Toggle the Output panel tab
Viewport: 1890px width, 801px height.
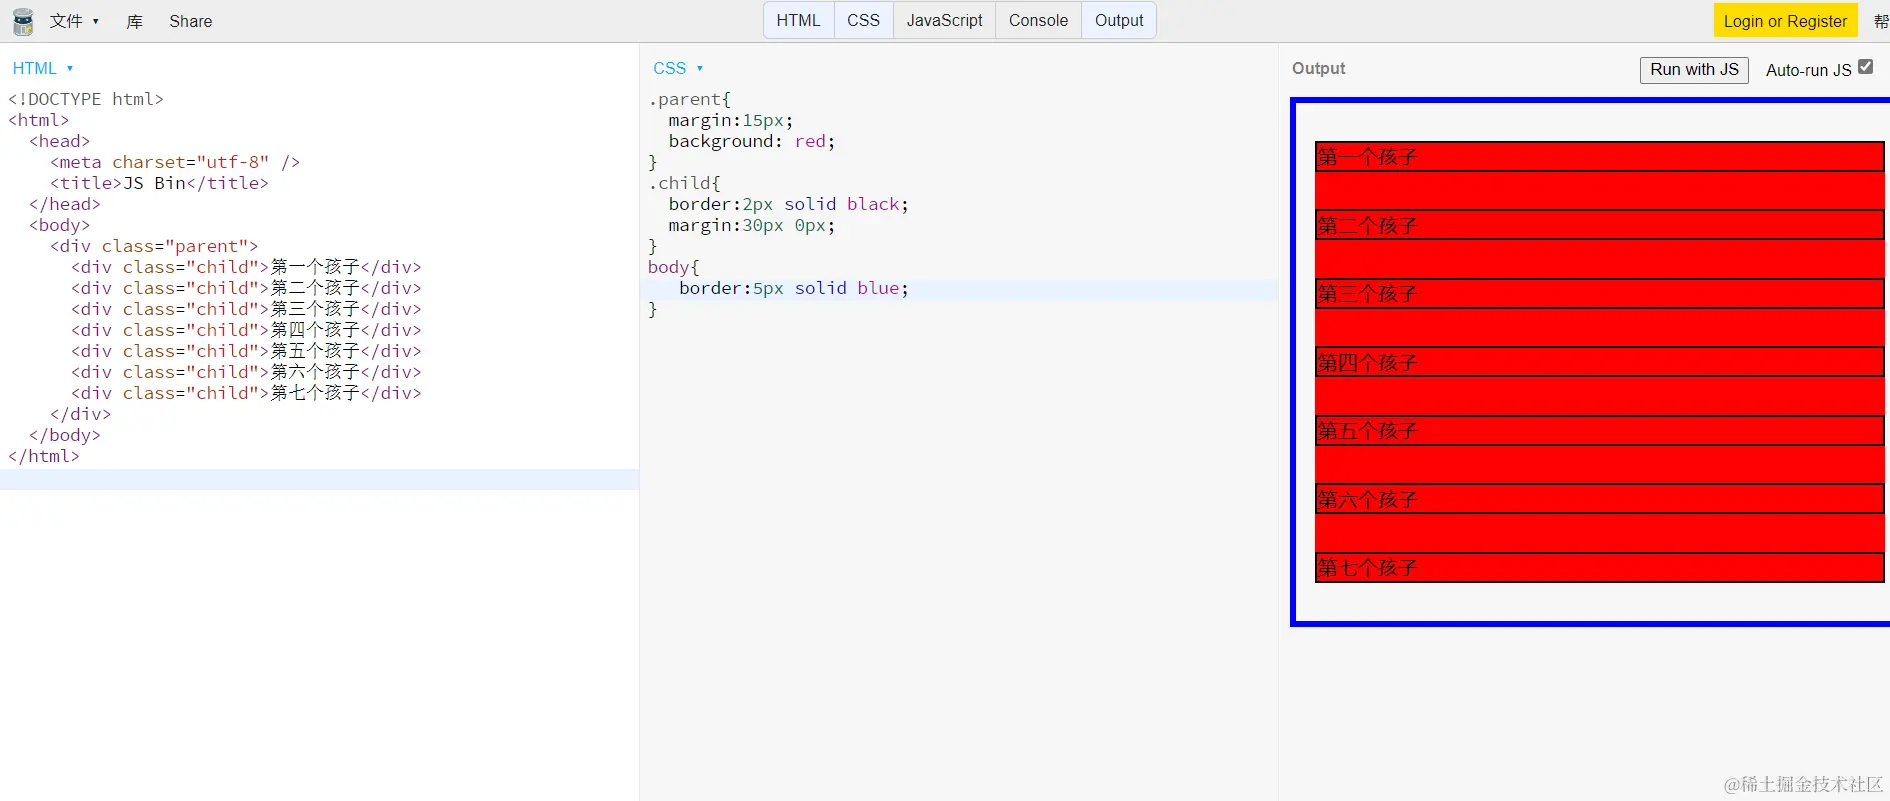point(1119,20)
